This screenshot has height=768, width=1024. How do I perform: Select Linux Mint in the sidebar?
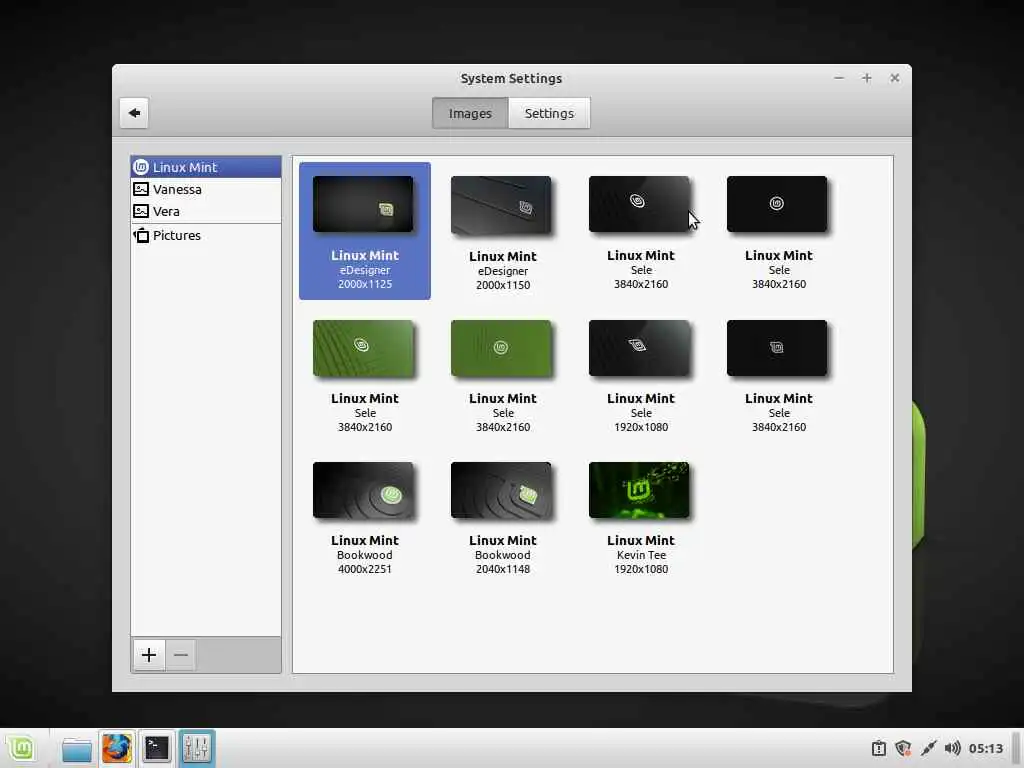coord(206,167)
